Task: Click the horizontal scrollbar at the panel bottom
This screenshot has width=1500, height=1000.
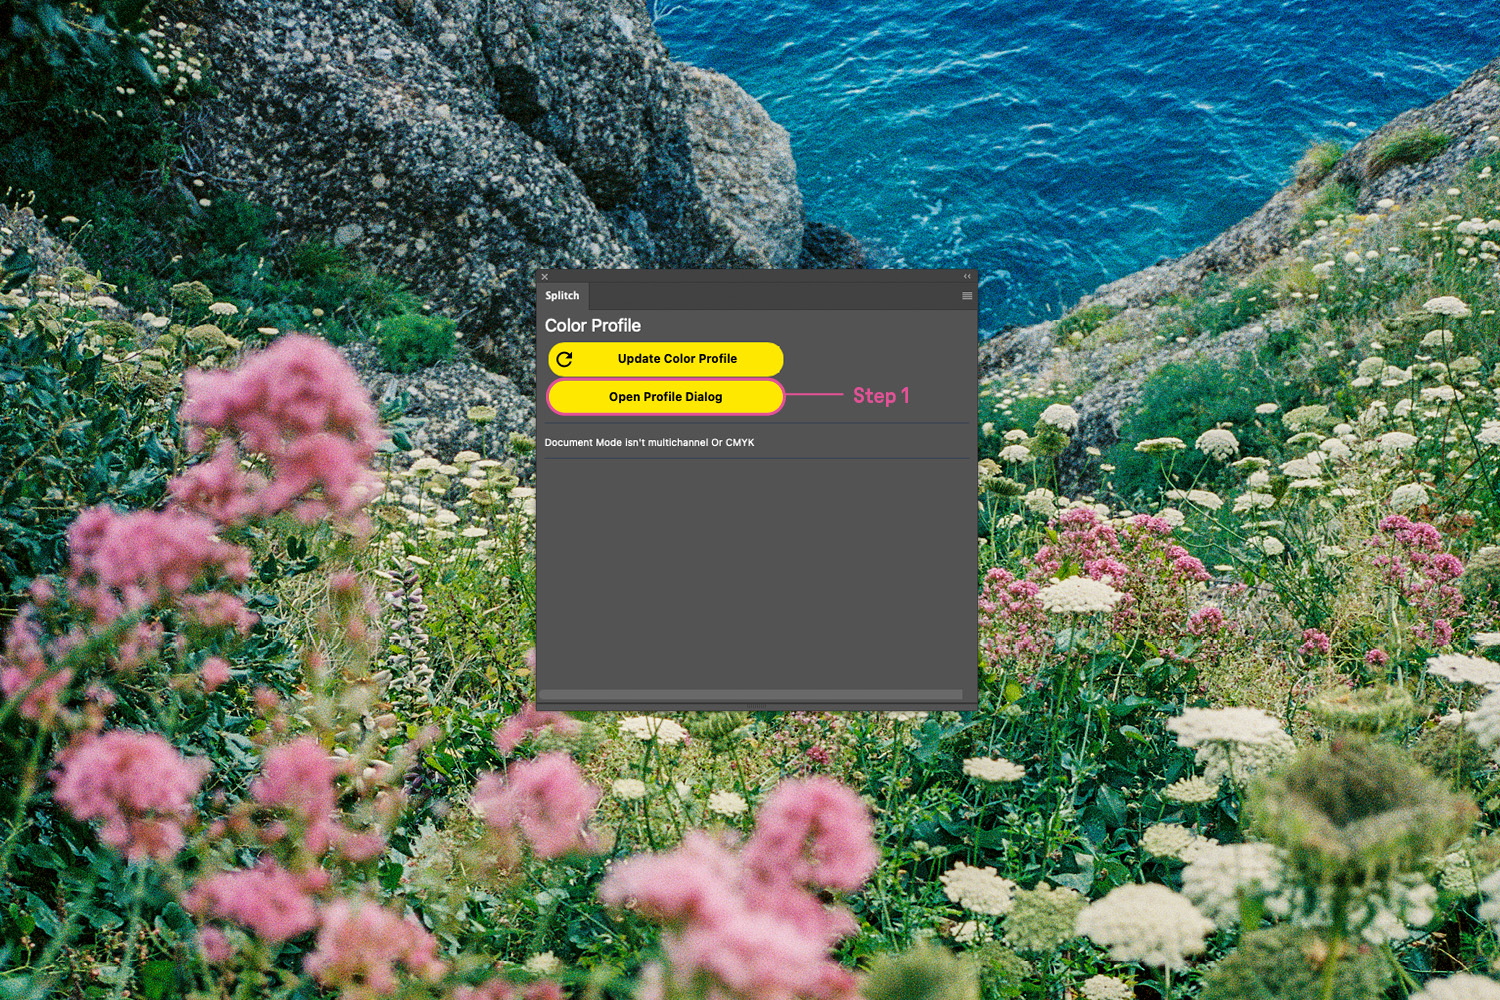Action: [x=750, y=694]
